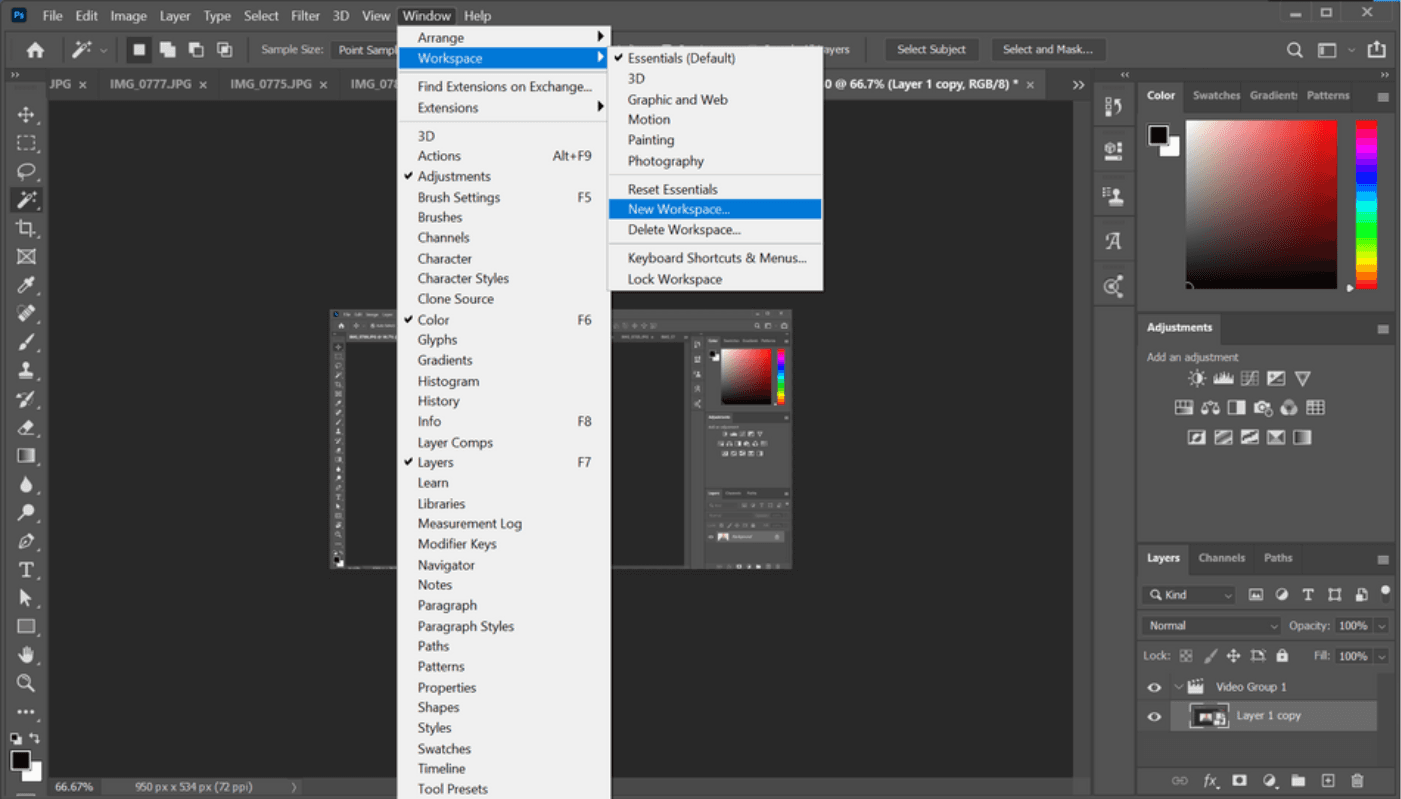Select the Lasso tool

pos(26,171)
